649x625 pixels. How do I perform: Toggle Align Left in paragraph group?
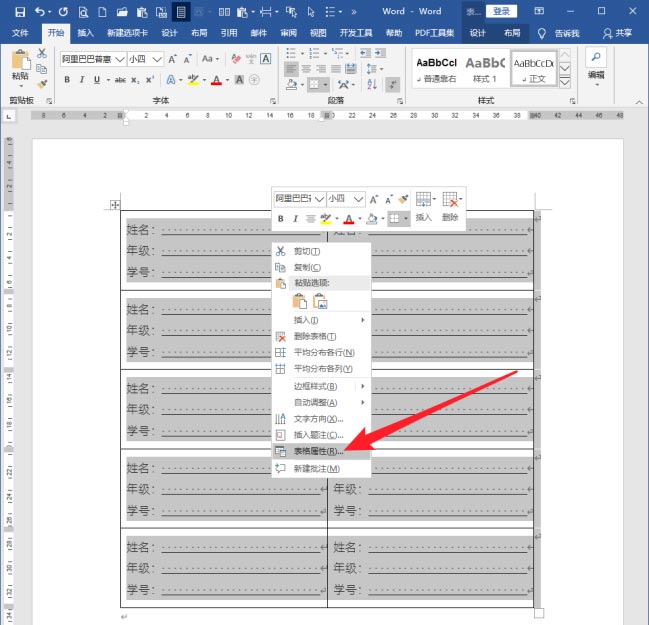click(x=291, y=69)
